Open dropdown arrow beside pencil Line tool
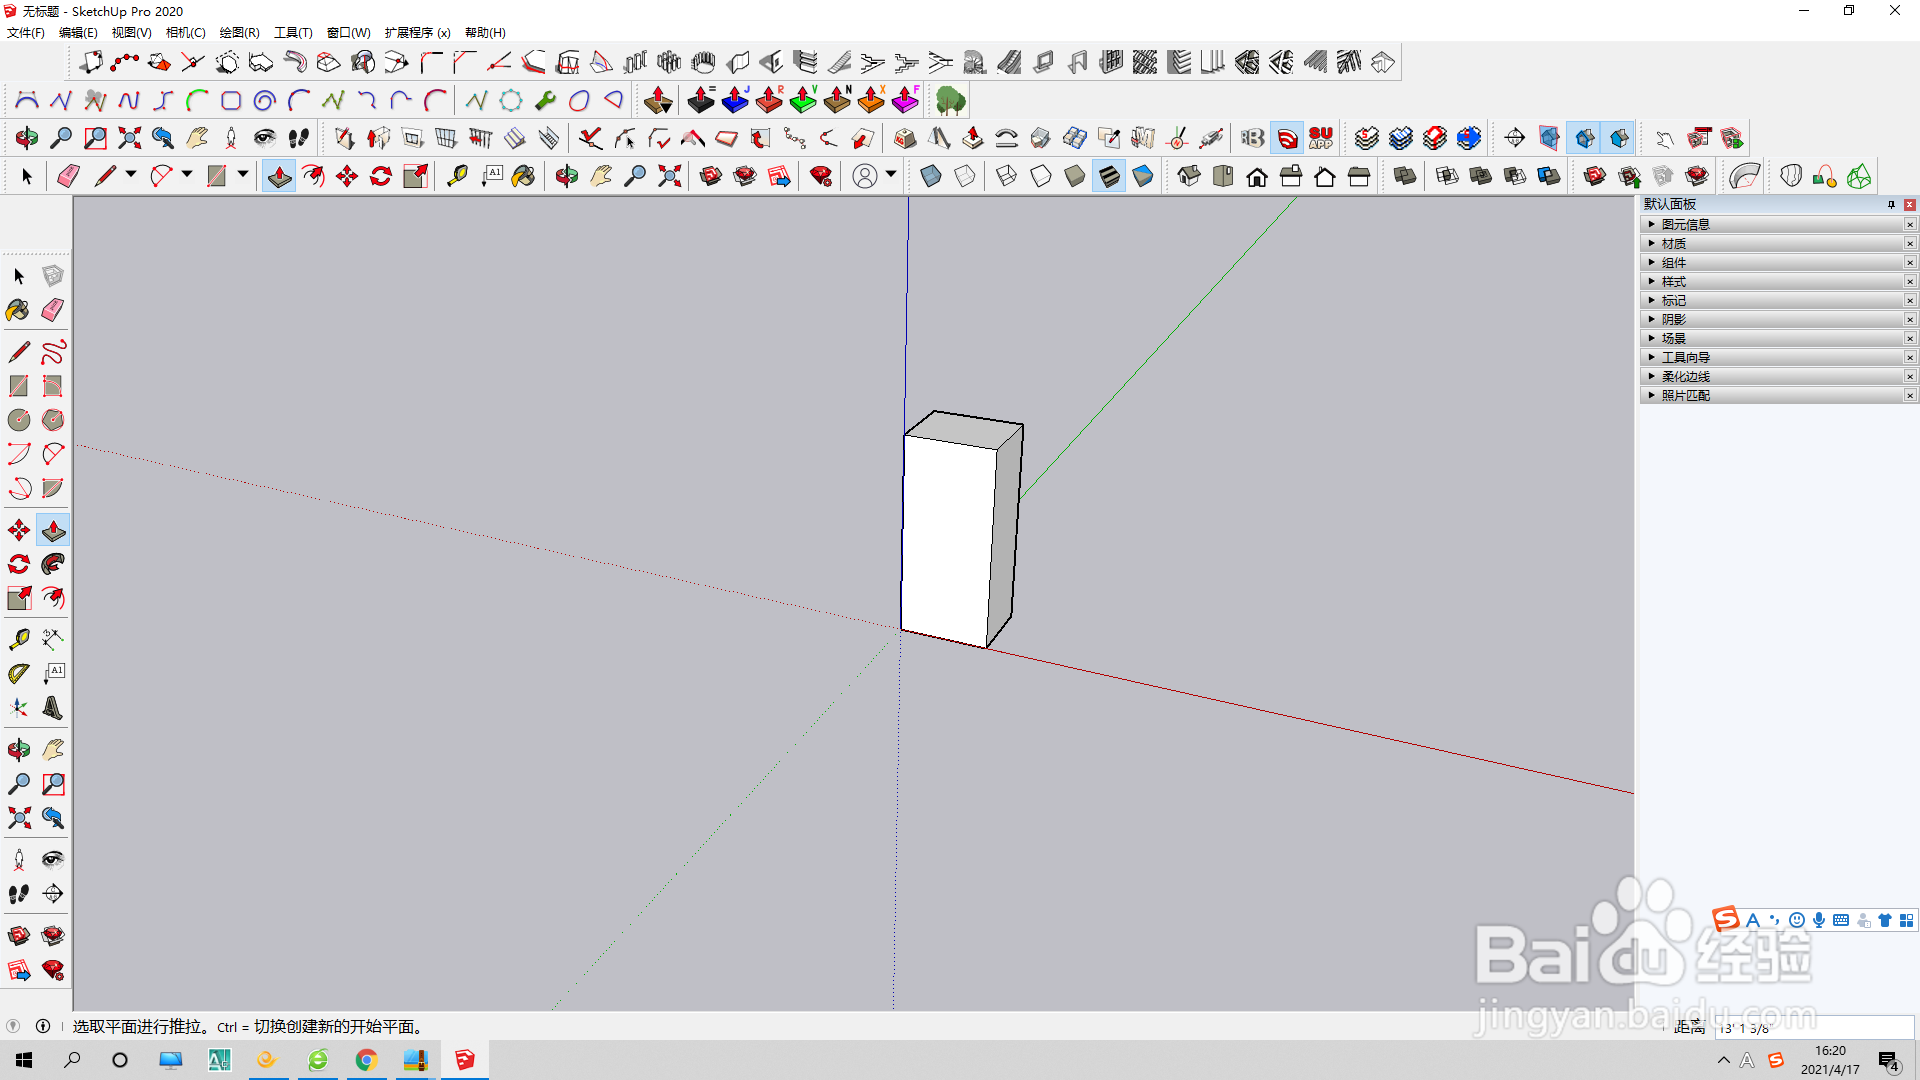The height and width of the screenshot is (1080, 1920). pos(130,175)
